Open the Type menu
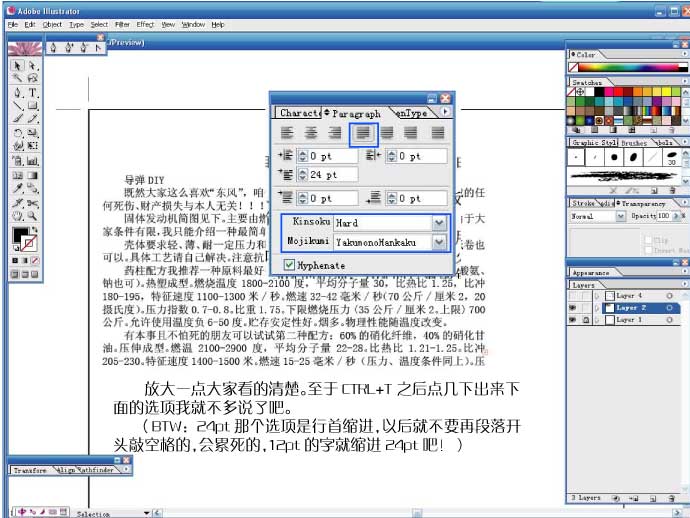690x518 pixels. coord(76,25)
